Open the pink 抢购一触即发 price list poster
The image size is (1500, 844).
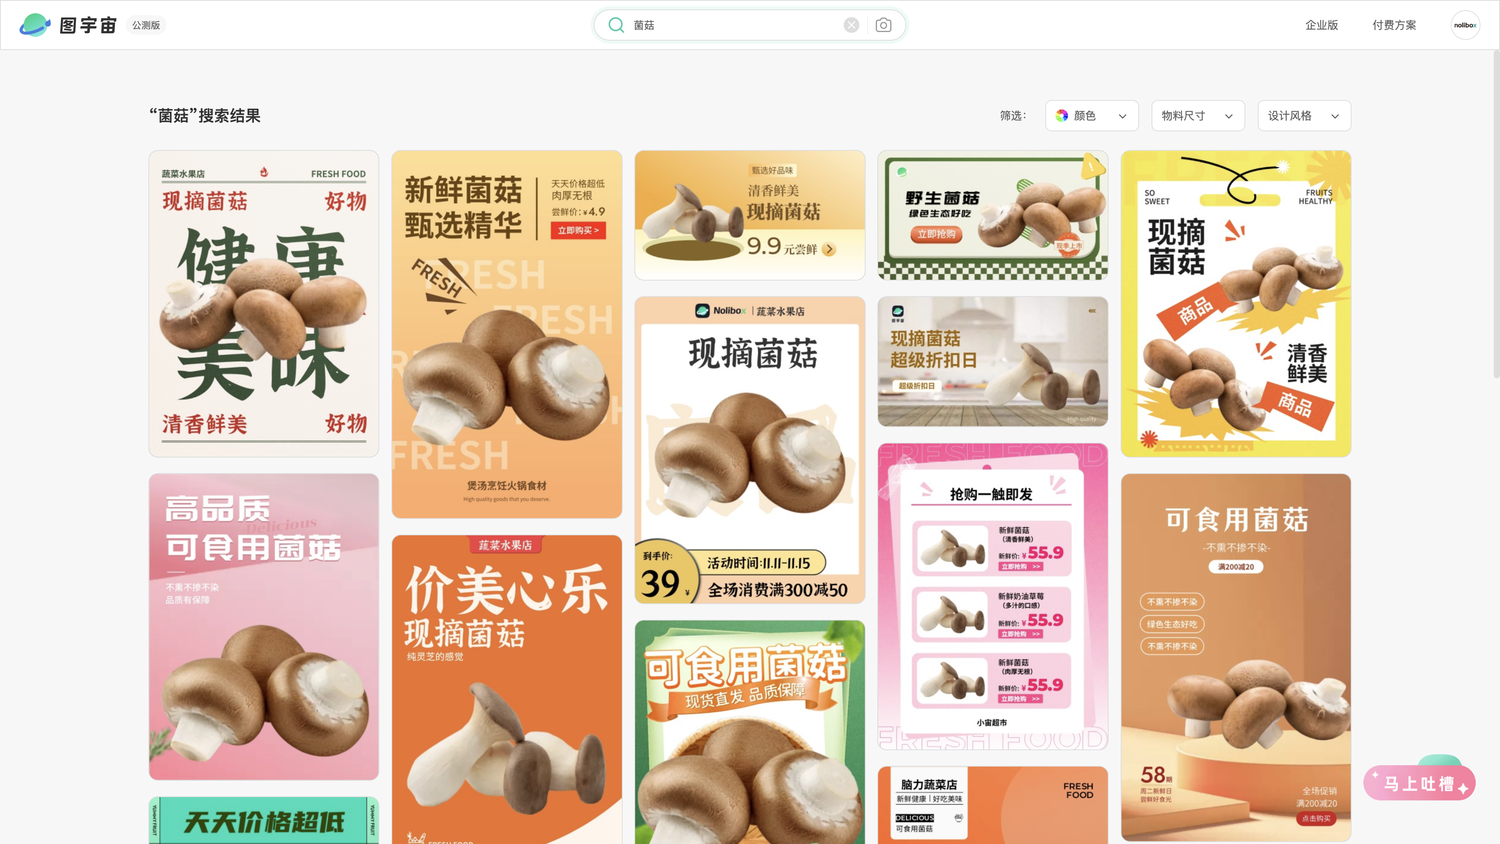993,597
